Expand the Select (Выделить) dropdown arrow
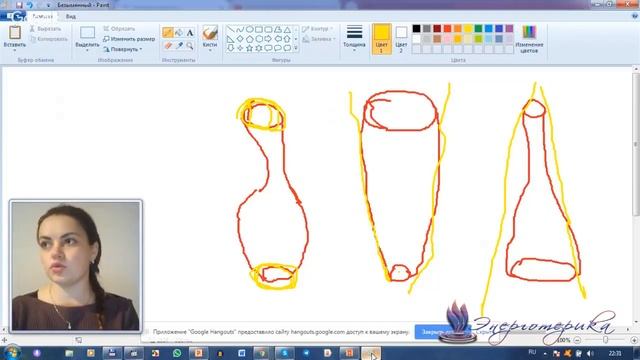The image size is (640, 360). point(87,49)
